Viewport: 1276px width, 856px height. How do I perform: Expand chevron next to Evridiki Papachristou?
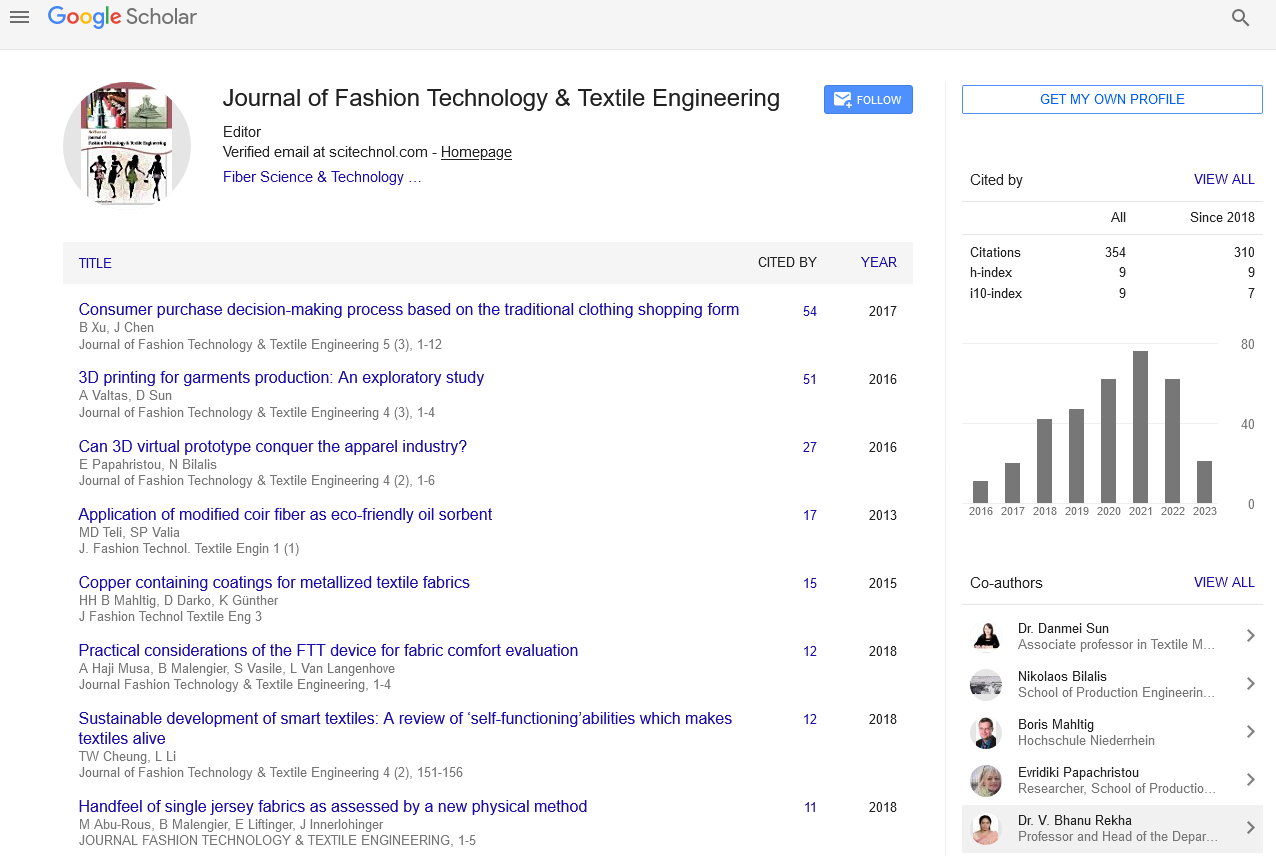[1250, 780]
